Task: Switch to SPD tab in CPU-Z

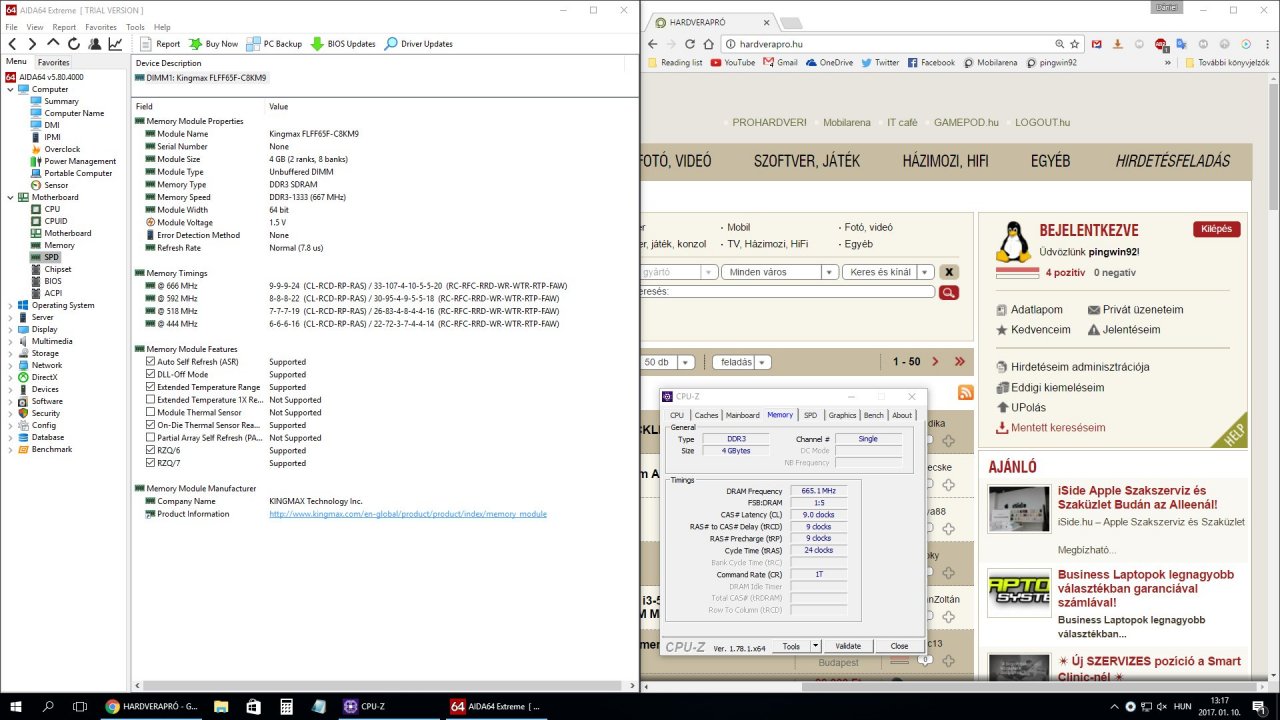Action: [810, 415]
